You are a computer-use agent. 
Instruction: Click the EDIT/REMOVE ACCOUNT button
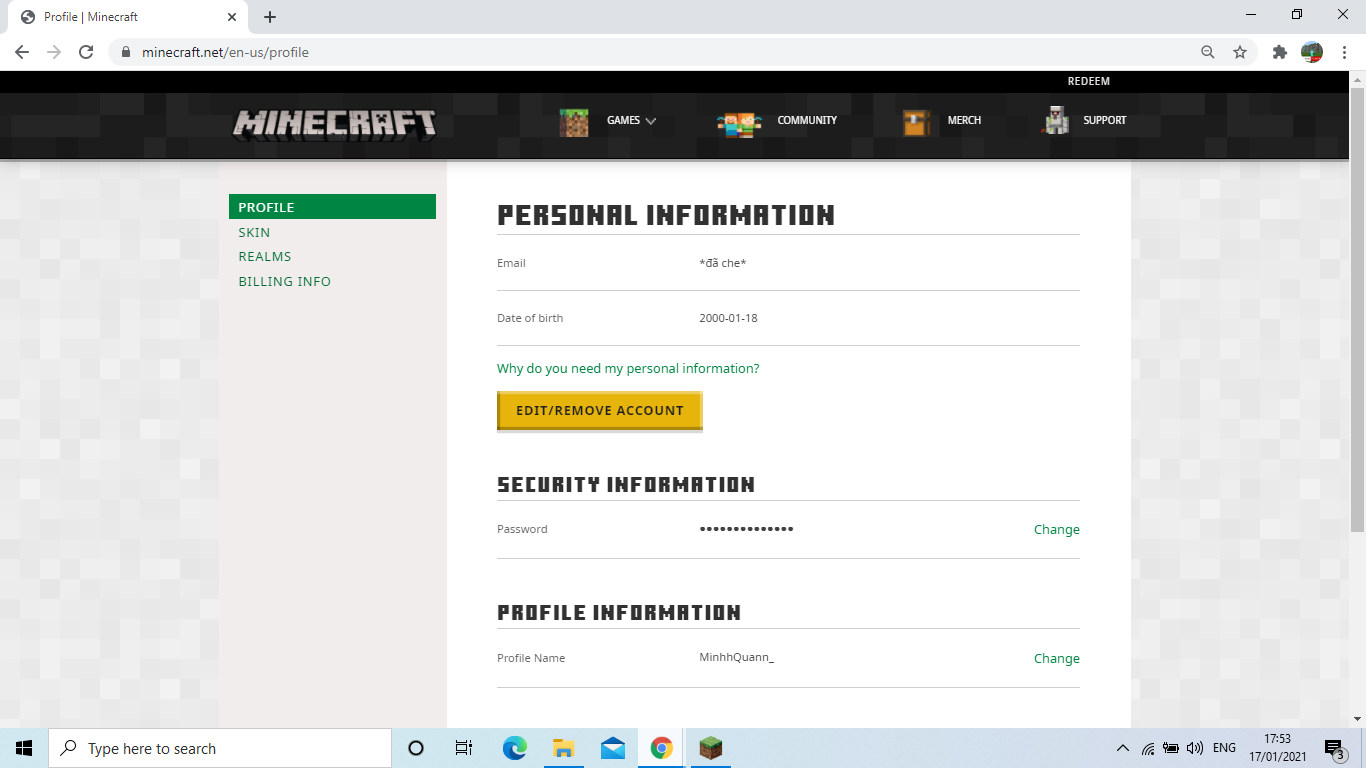tap(600, 410)
